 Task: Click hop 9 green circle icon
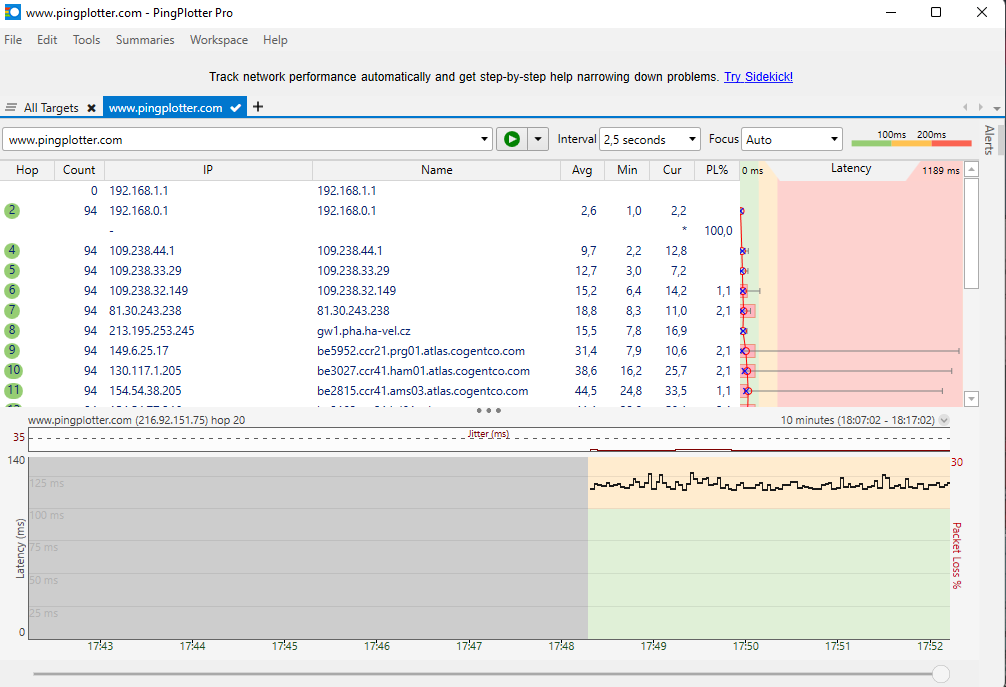(12, 351)
